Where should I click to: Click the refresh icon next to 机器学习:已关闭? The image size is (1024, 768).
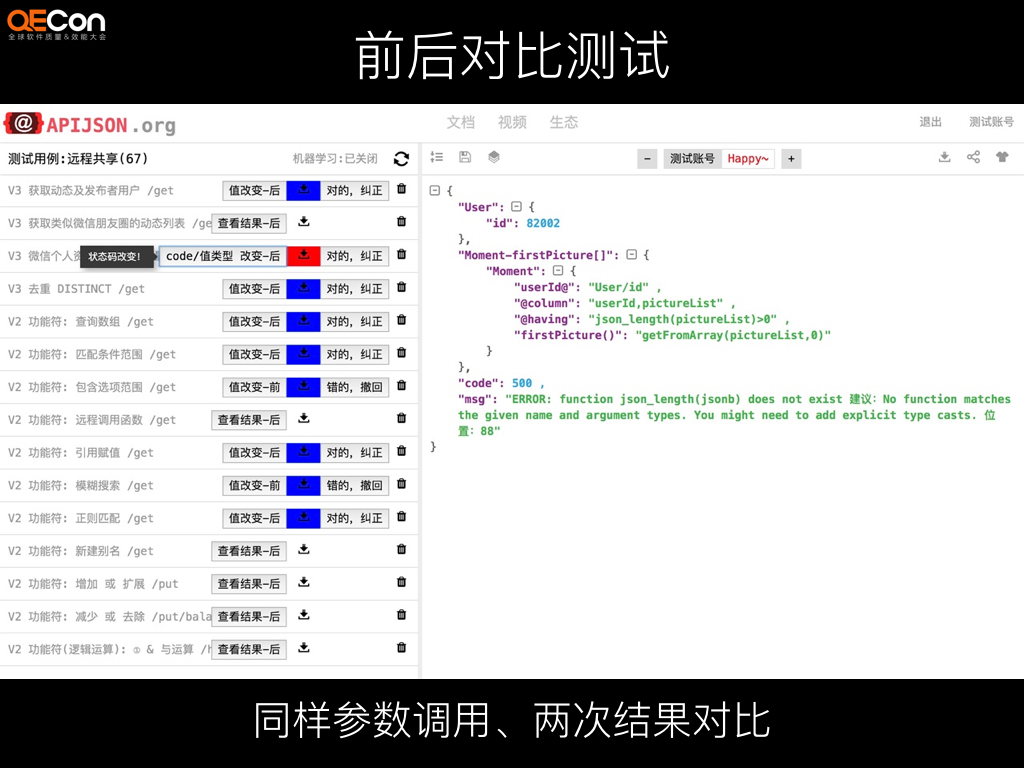pyautogui.click(x=403, y=158)
